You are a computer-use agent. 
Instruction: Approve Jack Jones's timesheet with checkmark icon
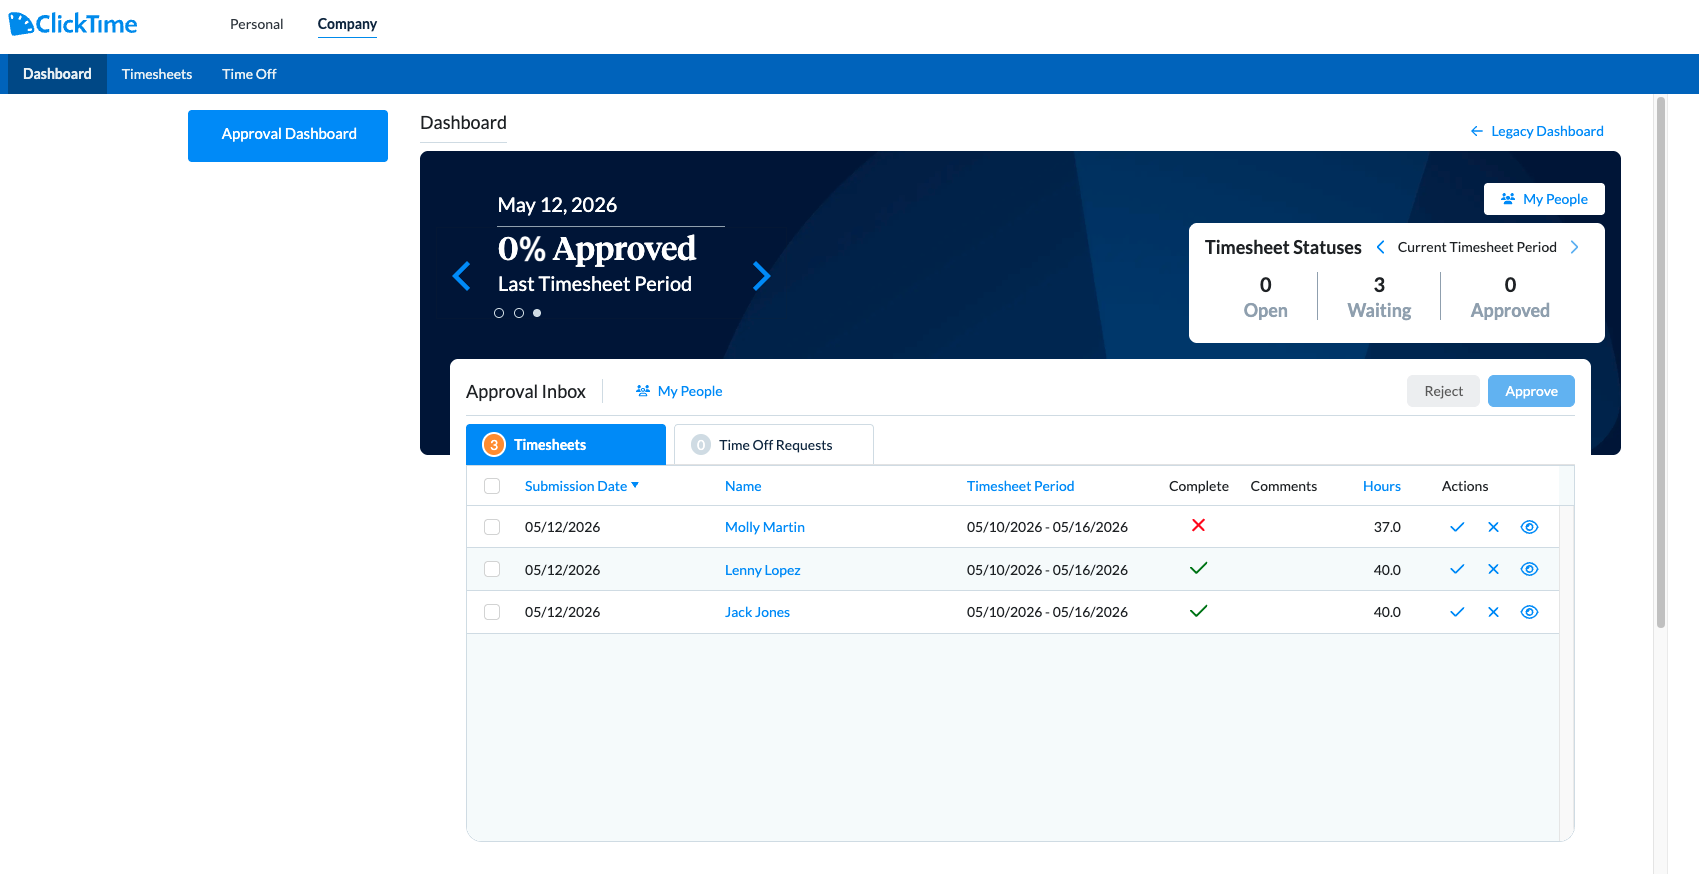[x=1457, y=612]
